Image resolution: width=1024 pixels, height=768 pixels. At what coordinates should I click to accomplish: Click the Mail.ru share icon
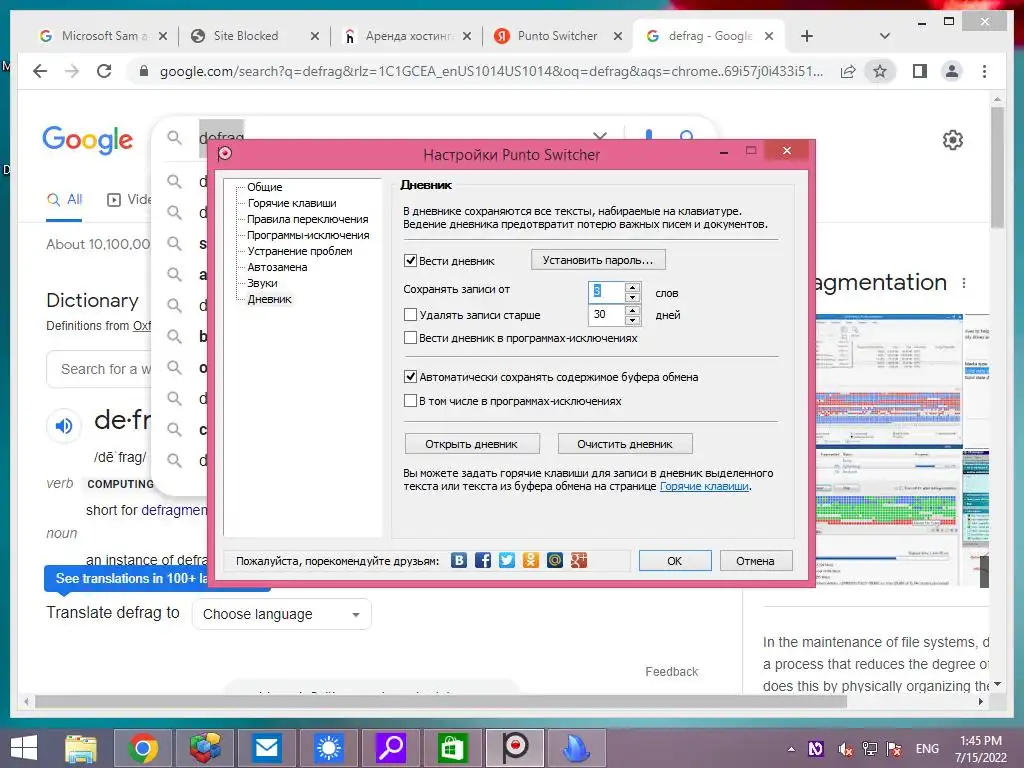tap(555, 560)
